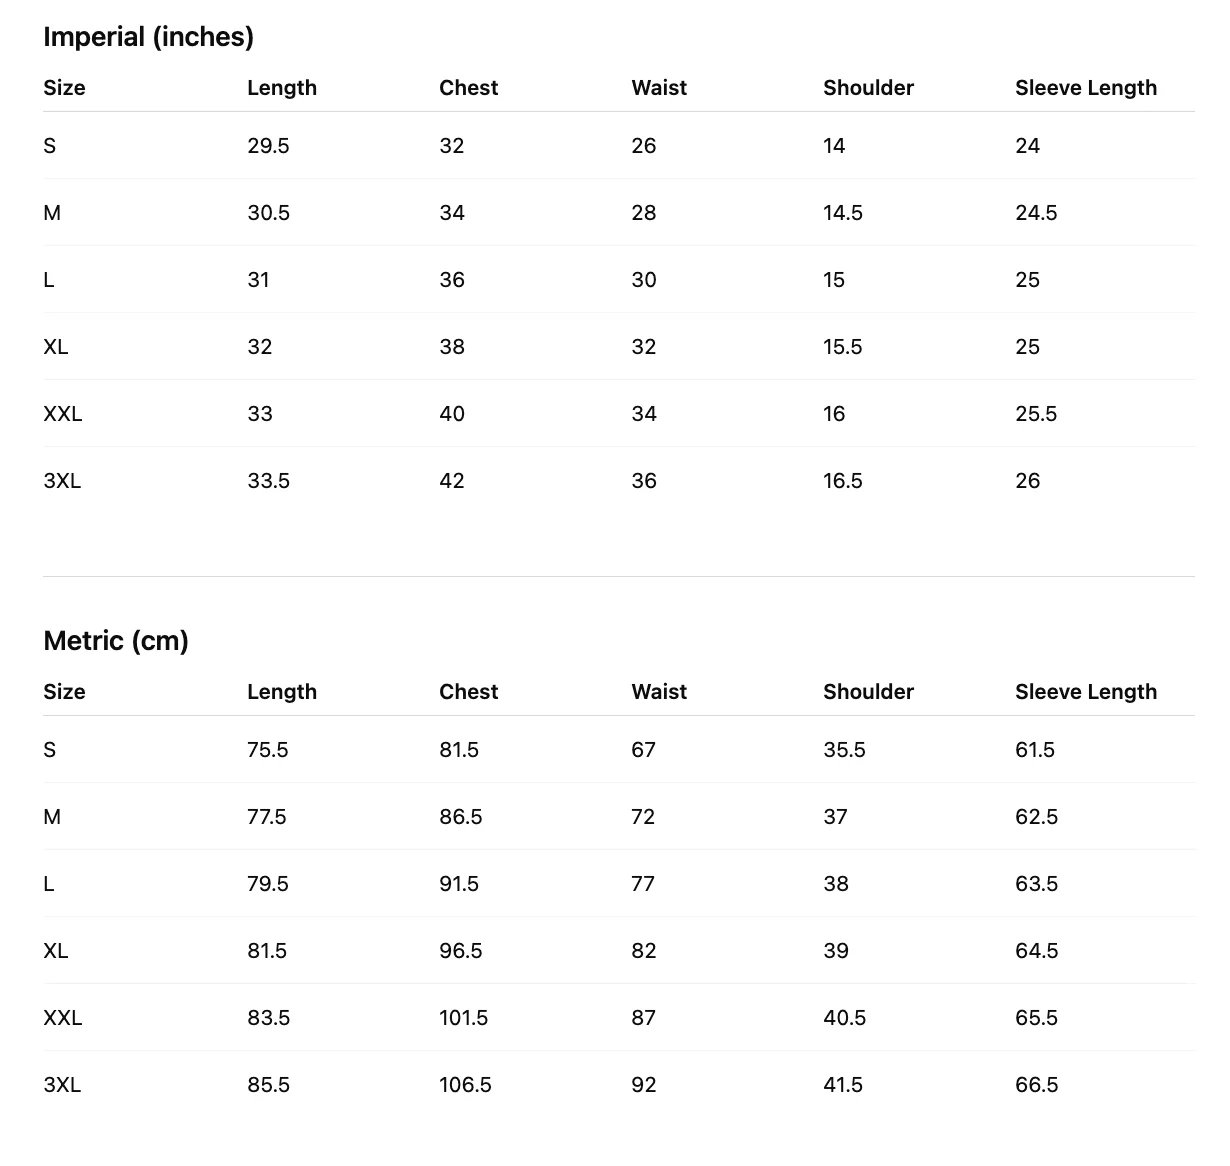Click the 3XL row label in Metric table
1230x1166 pixels.
(x=62, y=1085)
